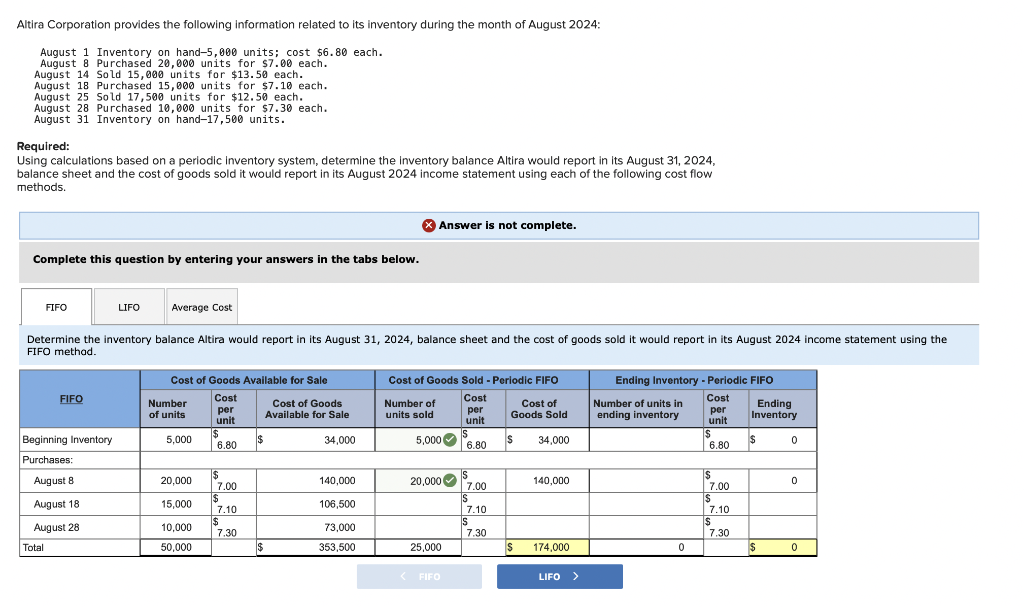Click August 28 units in ending inventory cell

coord(647,527)
